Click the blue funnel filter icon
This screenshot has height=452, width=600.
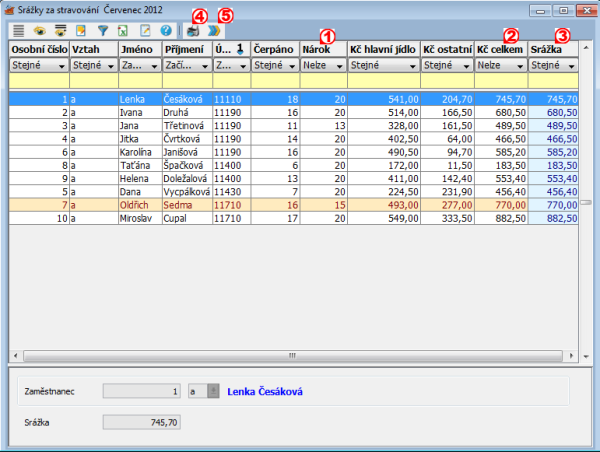[x=102, y=31]
